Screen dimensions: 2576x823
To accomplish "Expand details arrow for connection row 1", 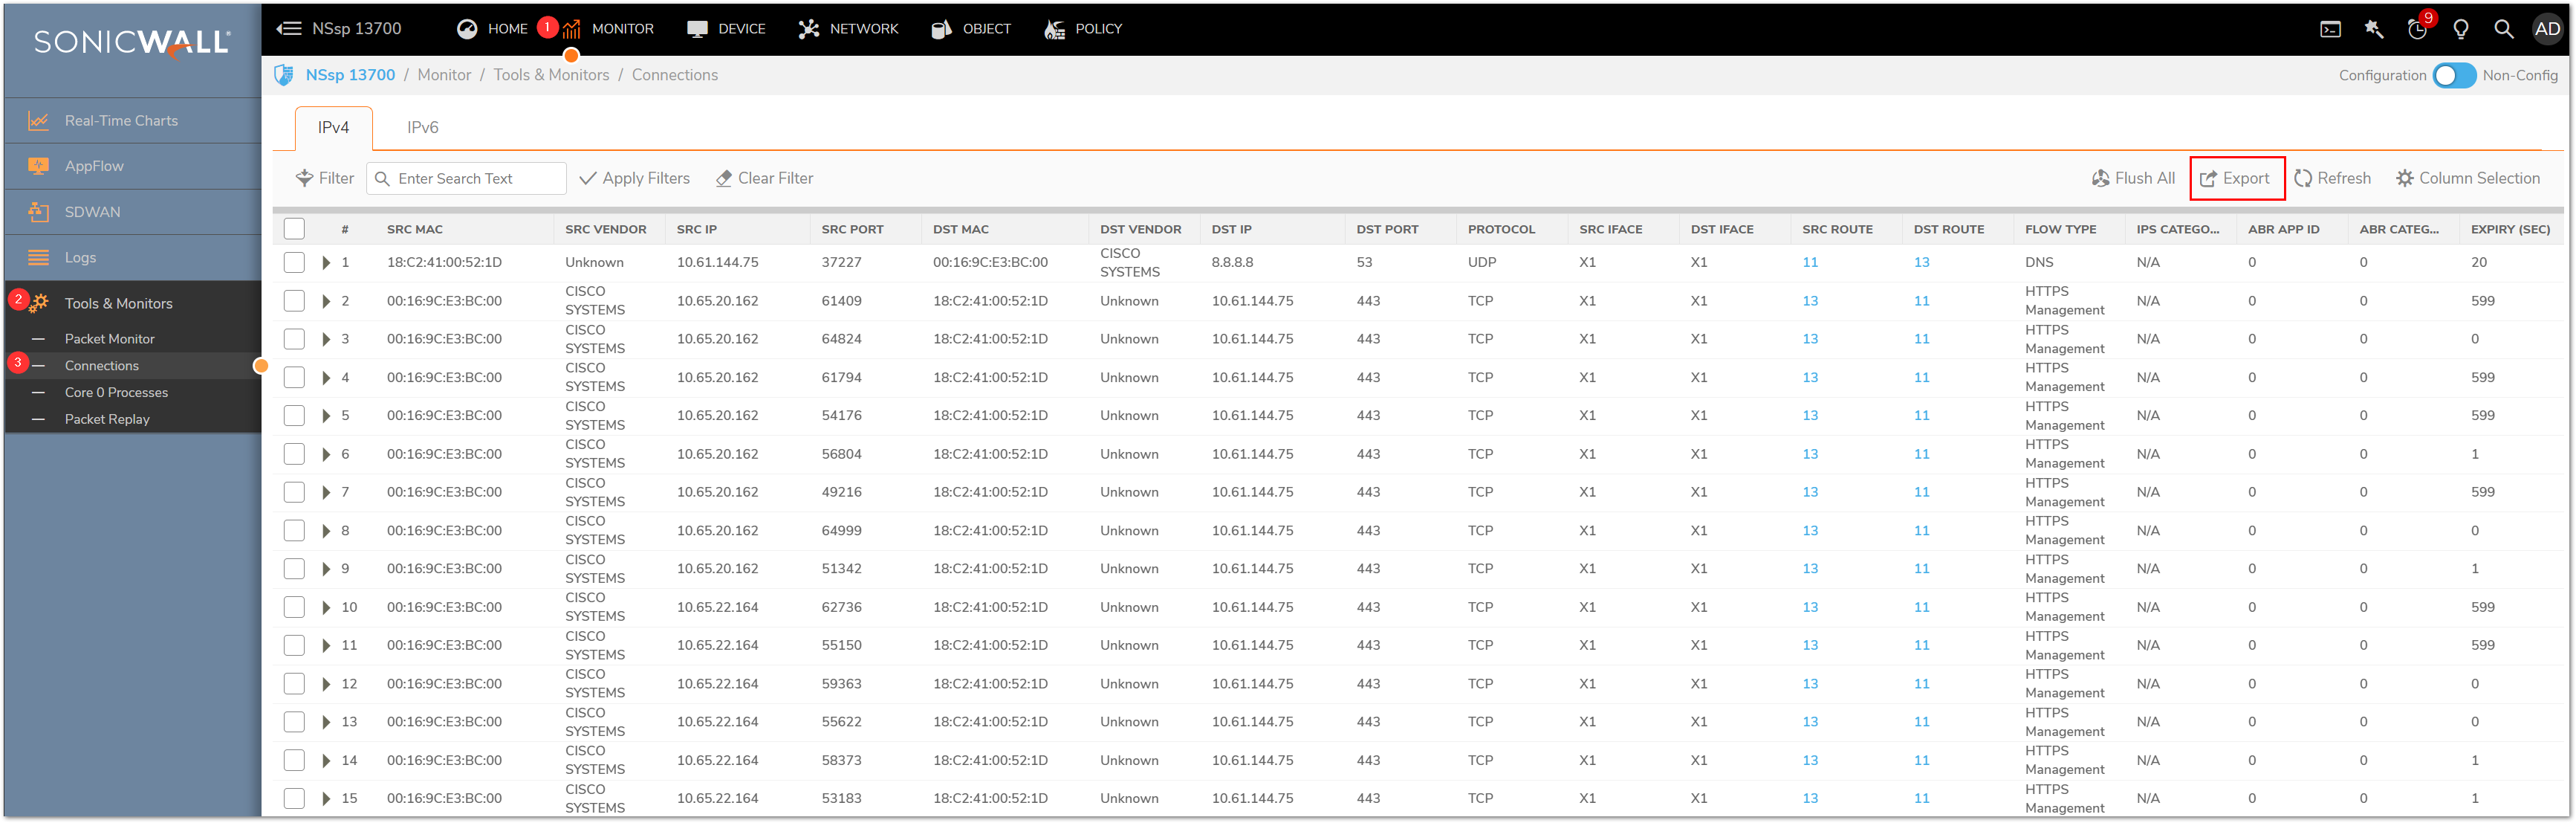I will coord(326,262).
